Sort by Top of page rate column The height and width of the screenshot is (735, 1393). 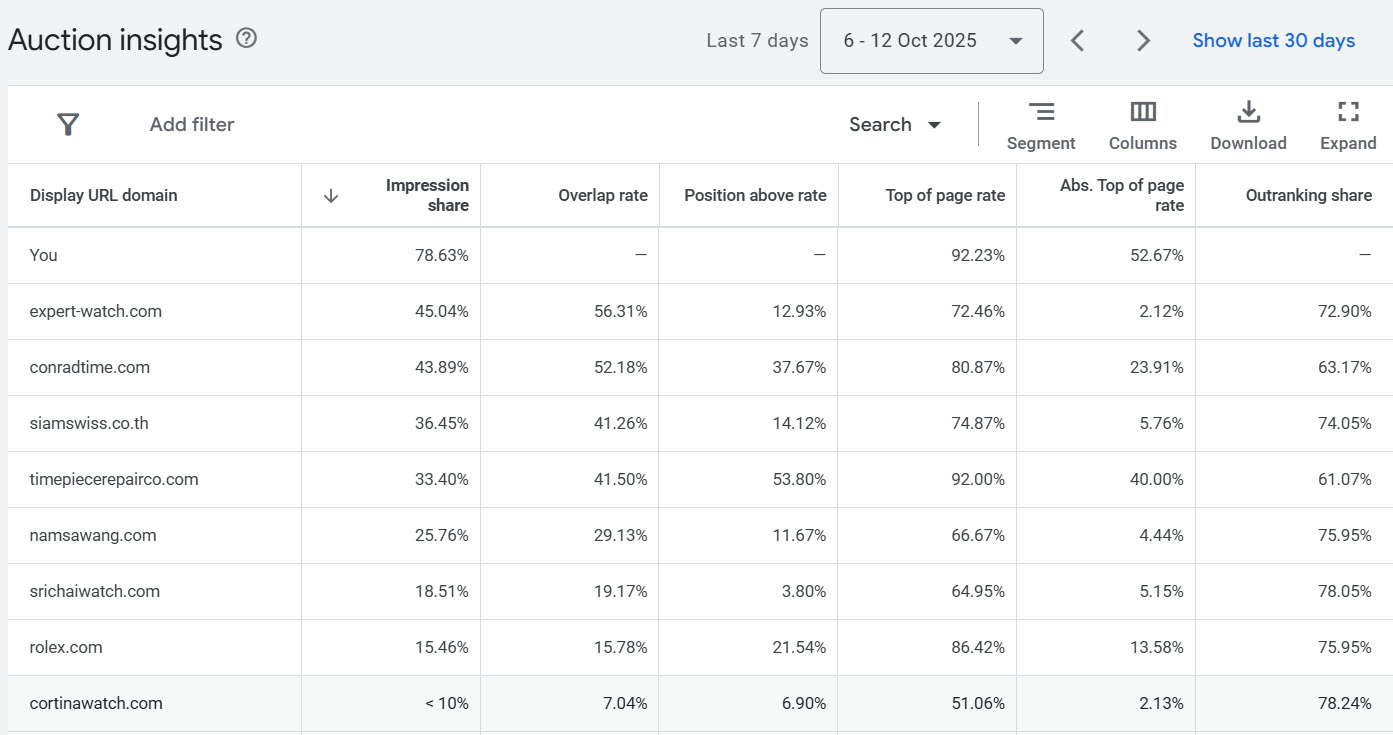tap(944, 196)
